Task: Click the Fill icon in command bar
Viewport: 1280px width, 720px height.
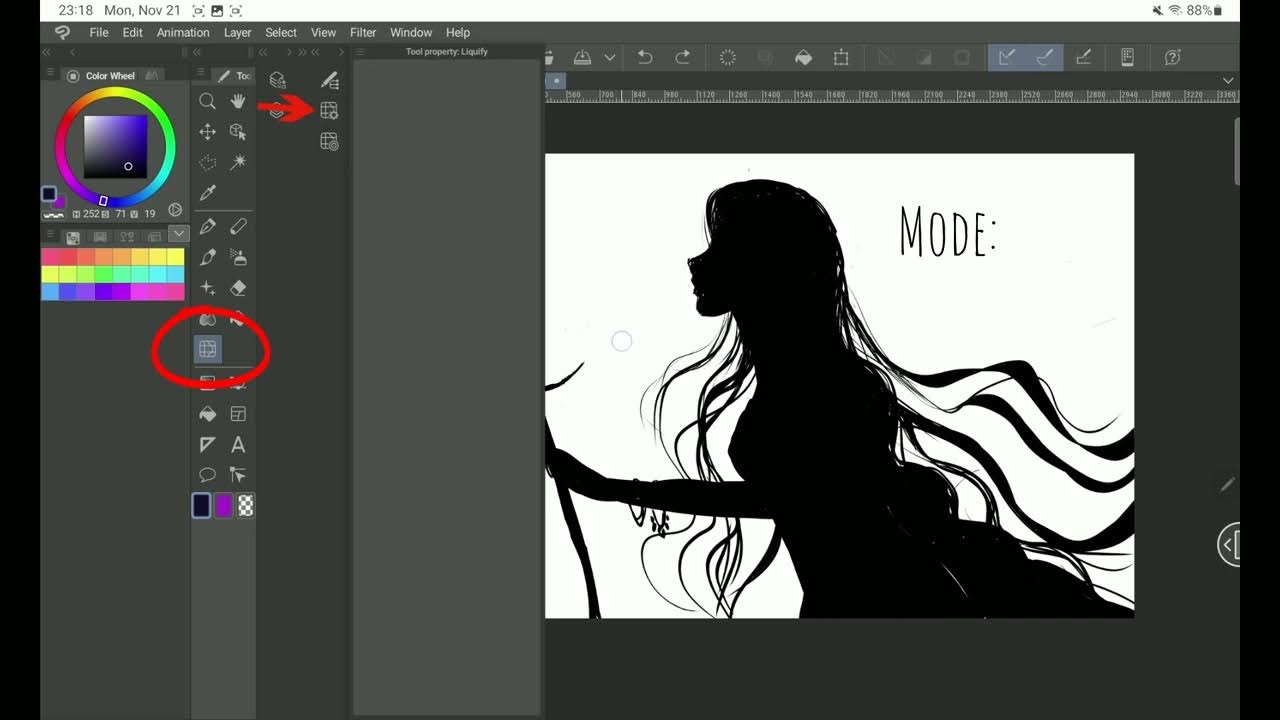Action: point(803,58)
